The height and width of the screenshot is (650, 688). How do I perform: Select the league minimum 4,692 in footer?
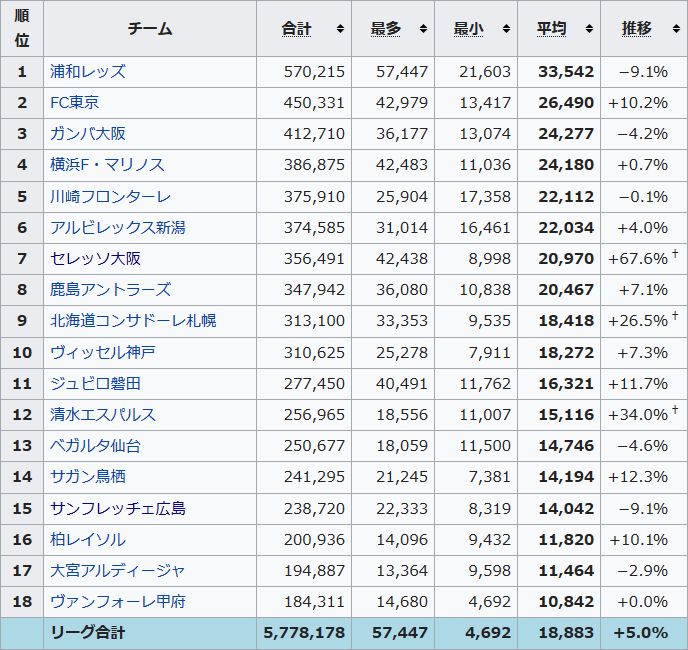488,633
